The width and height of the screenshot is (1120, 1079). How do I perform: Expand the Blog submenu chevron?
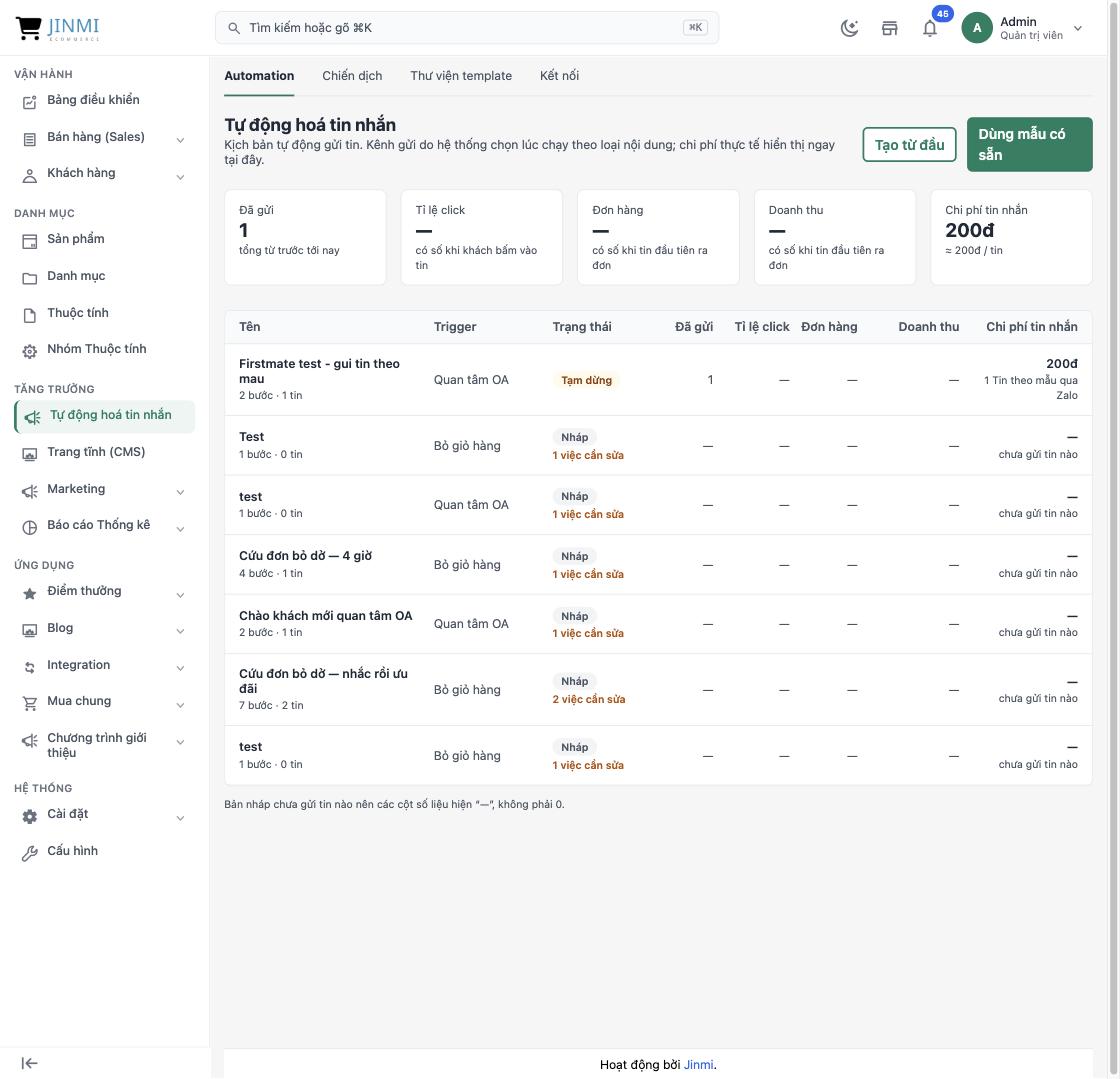[x=181, y=631]
